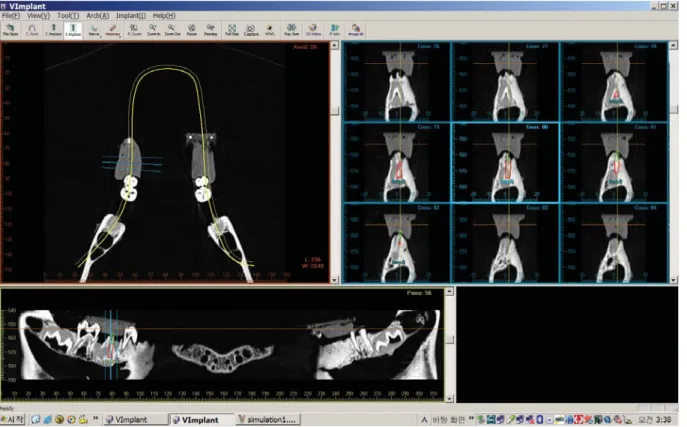Screen dimensions: 687x427
Task: Click the Capture icon
Action: coord(251,30)
